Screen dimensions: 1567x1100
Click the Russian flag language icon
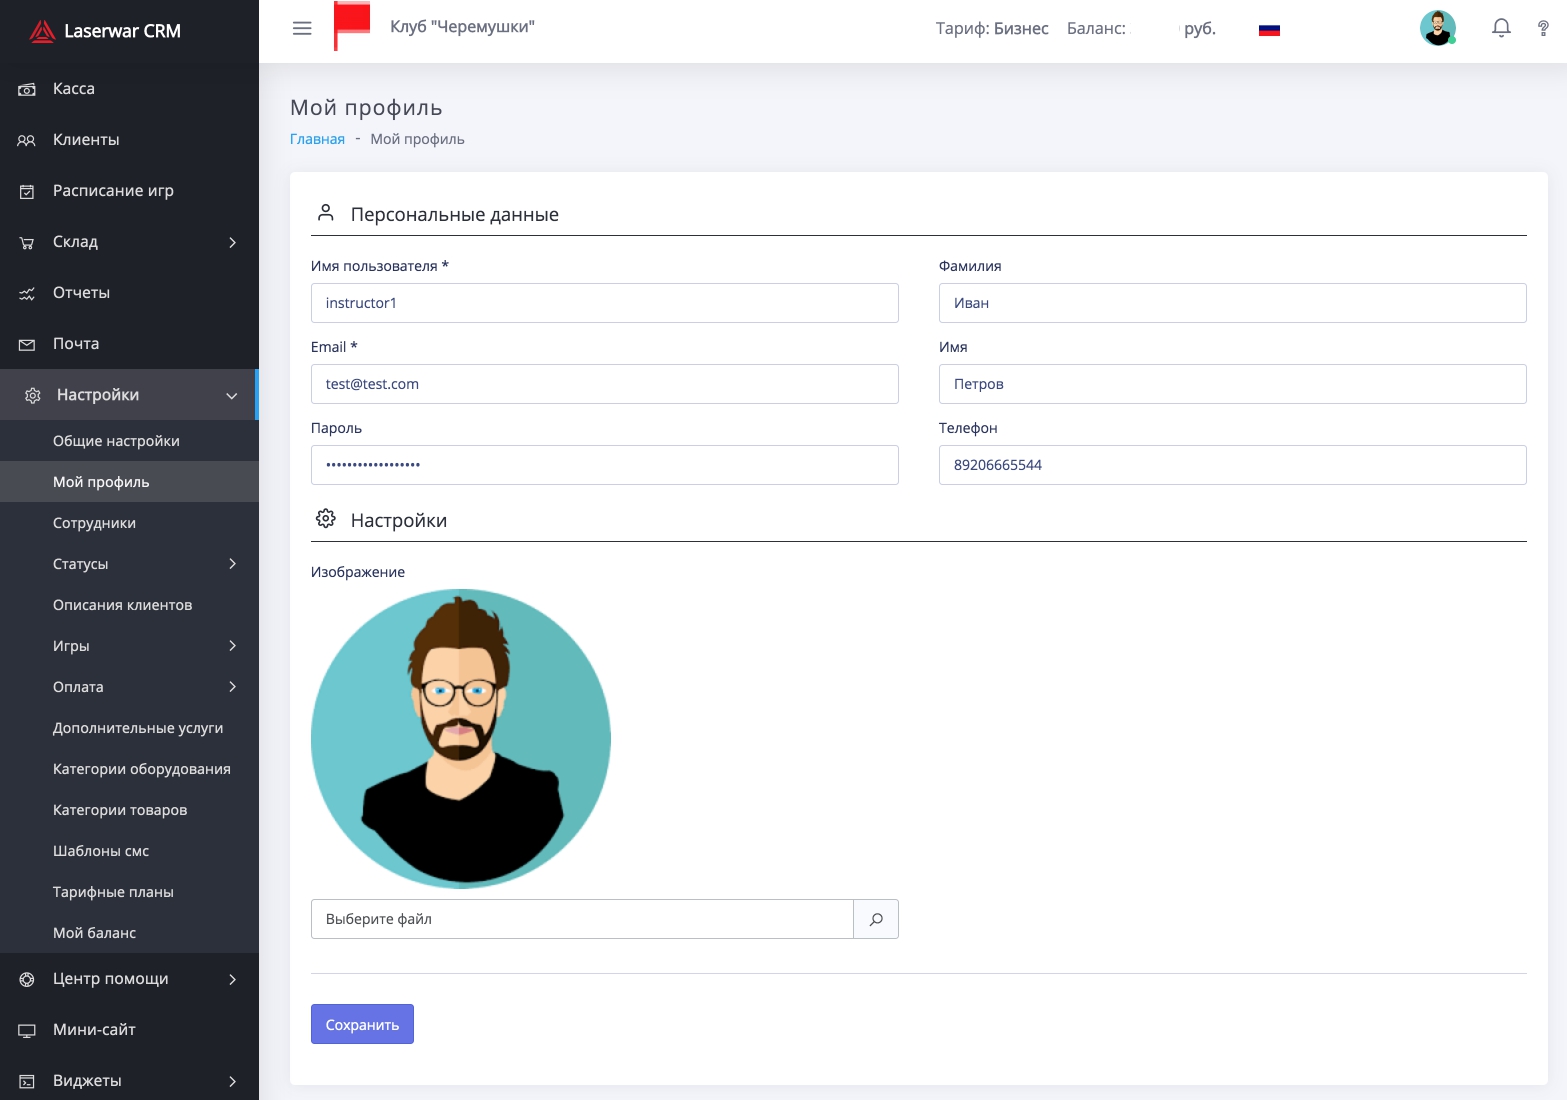(x=1269, y=30)
